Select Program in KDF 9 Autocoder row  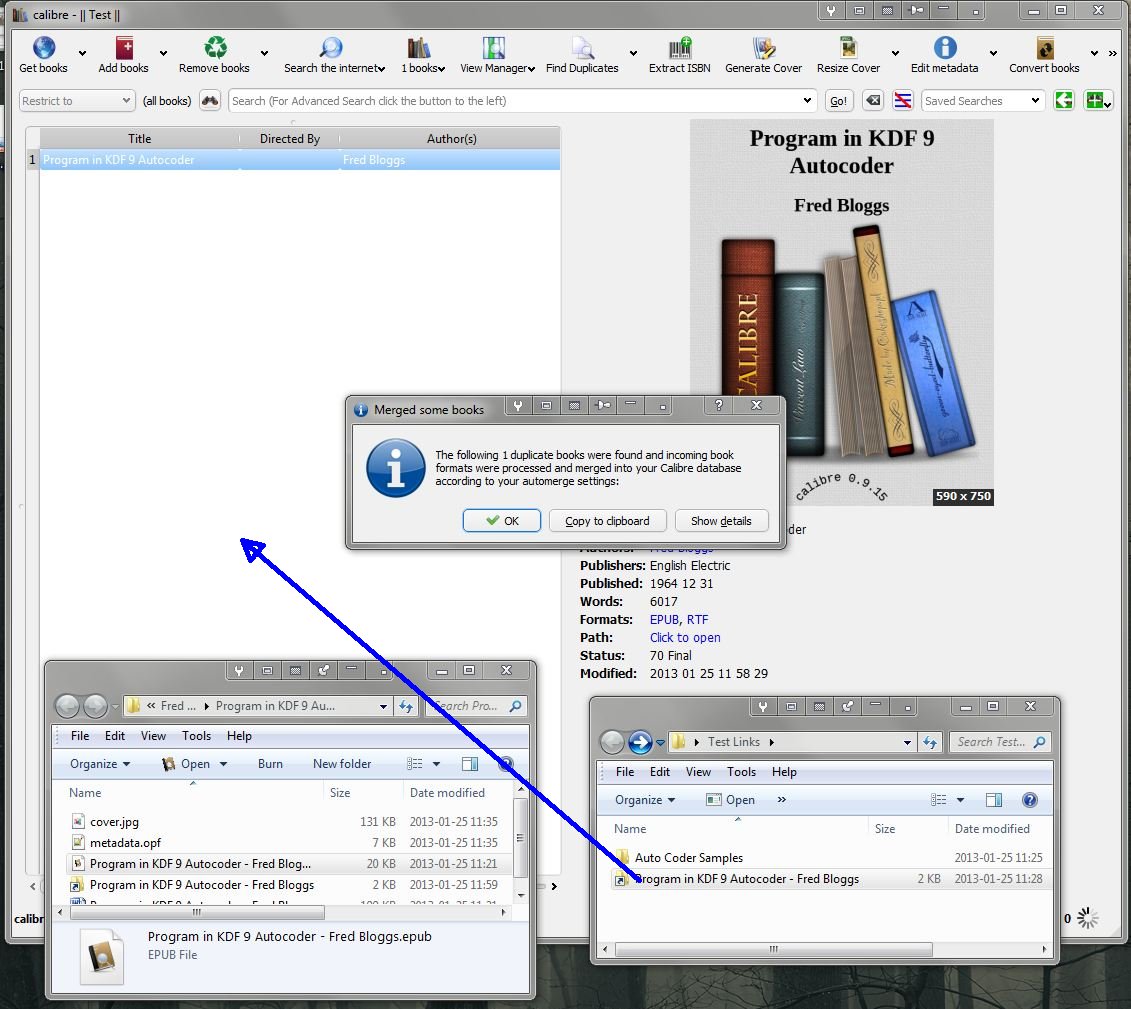tap(300, 160)
